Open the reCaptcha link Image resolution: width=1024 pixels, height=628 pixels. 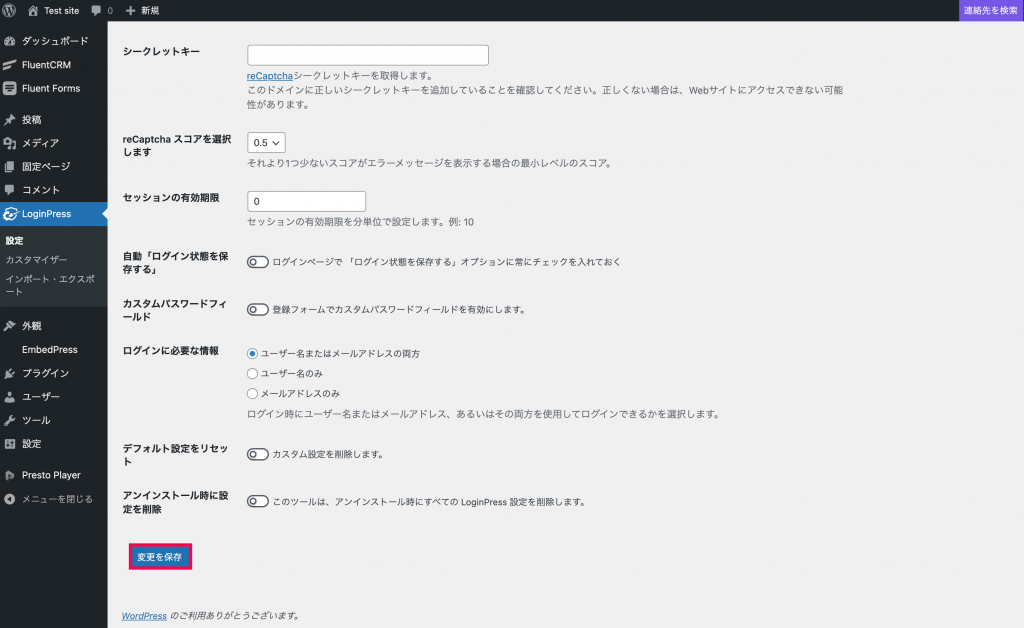pos(270,76)
